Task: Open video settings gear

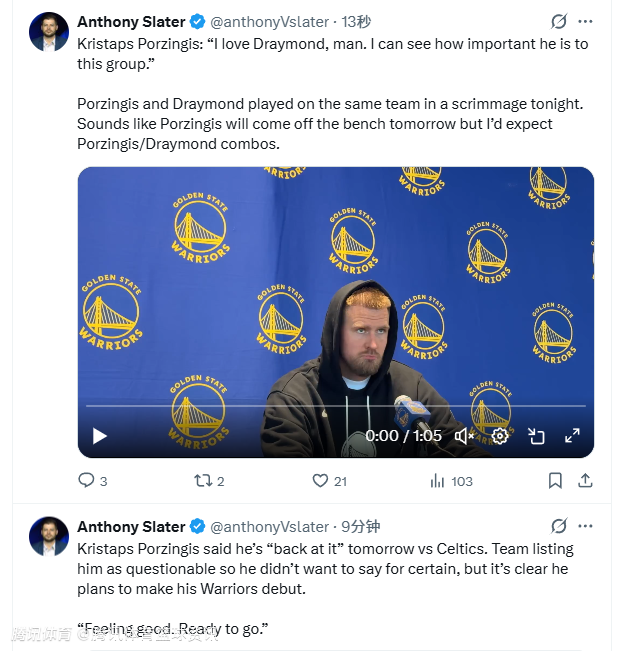Action: click(500, 436)
